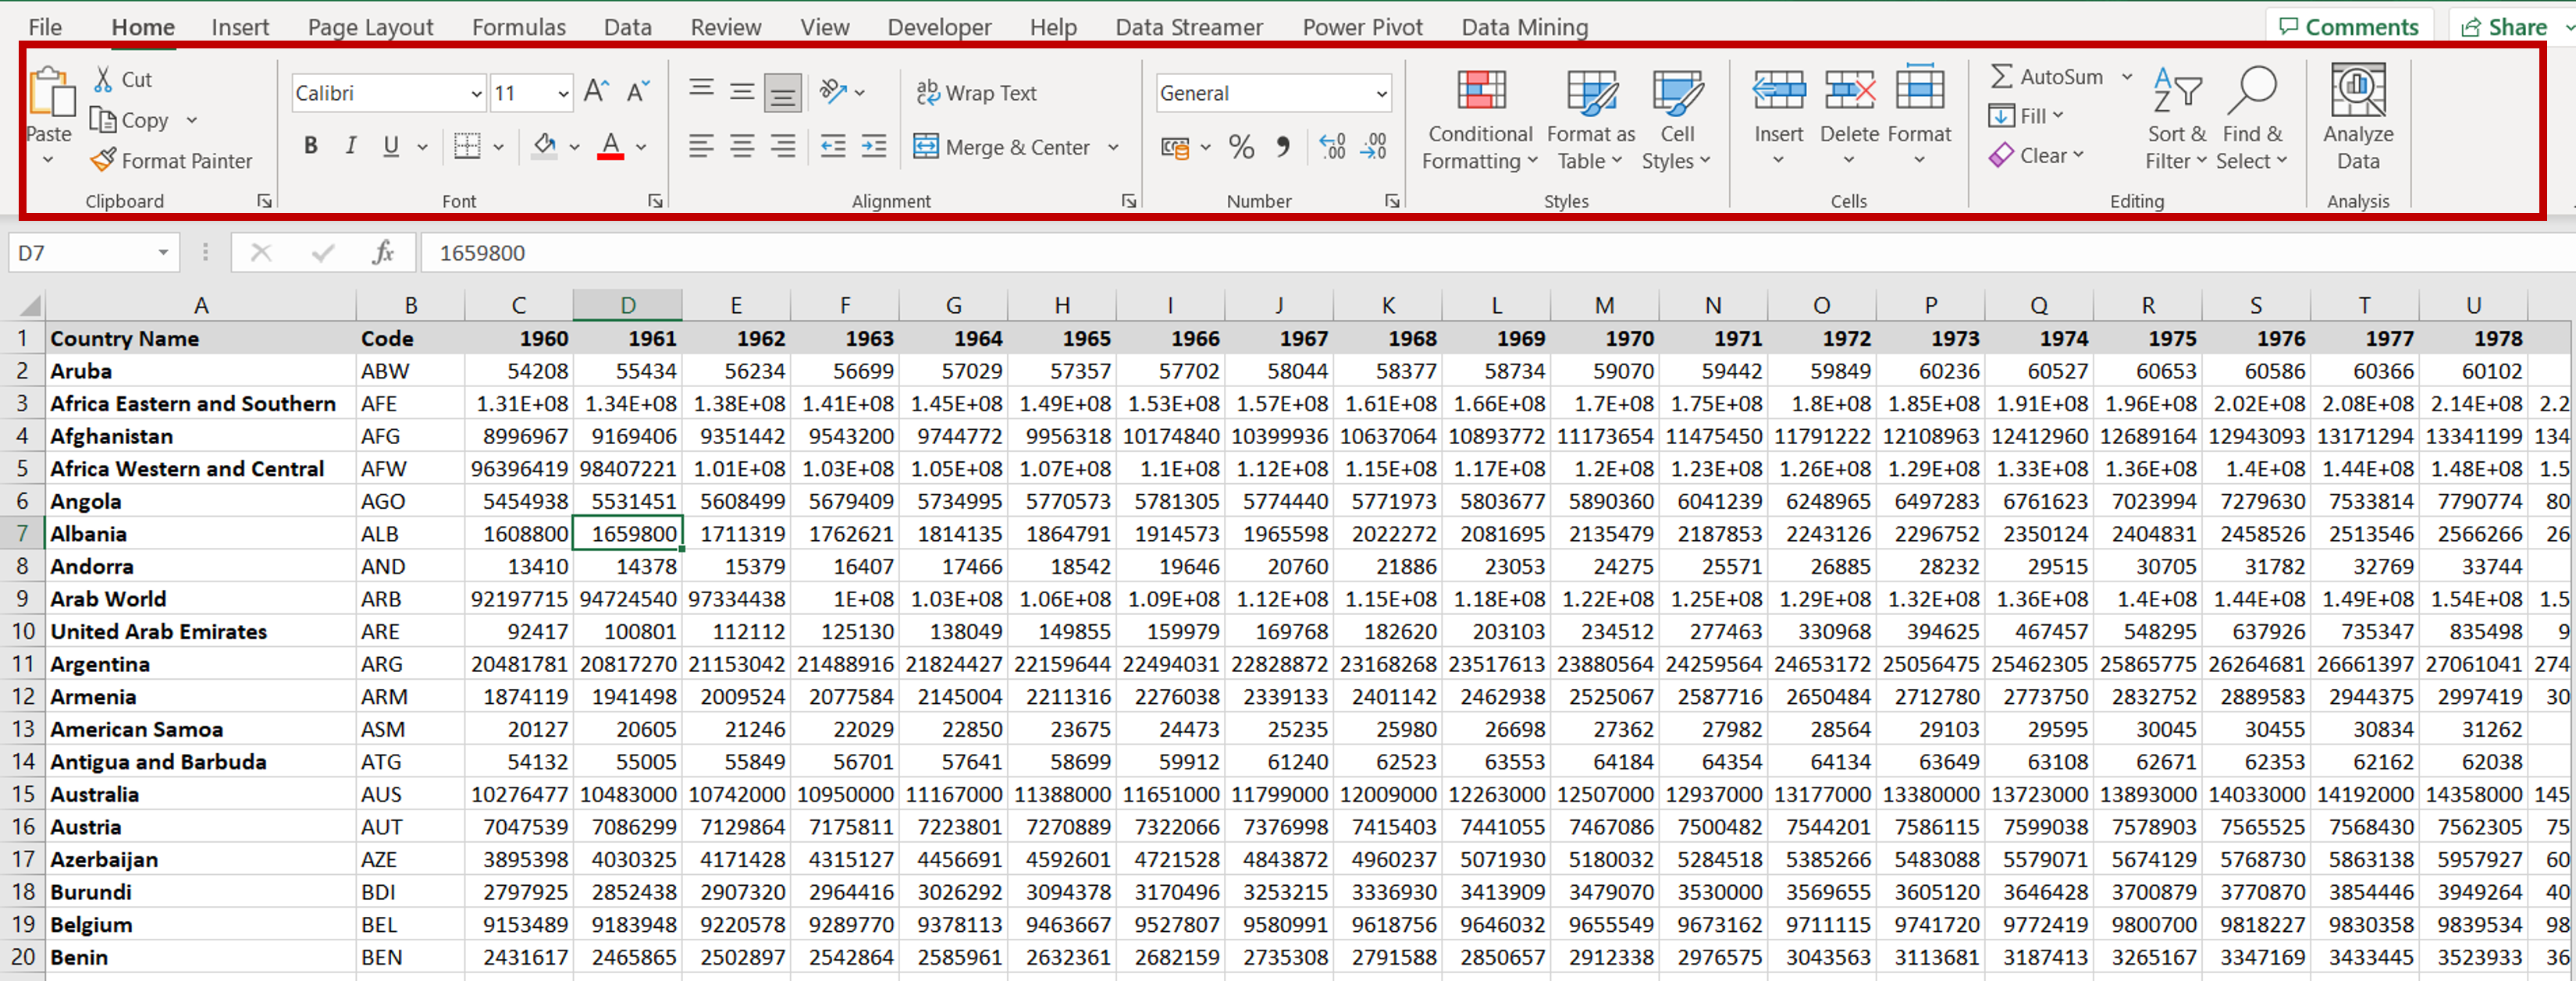Click the formula bar showing 1659800
Viewport: 2576px width, 981px height.
(1497, 253)
